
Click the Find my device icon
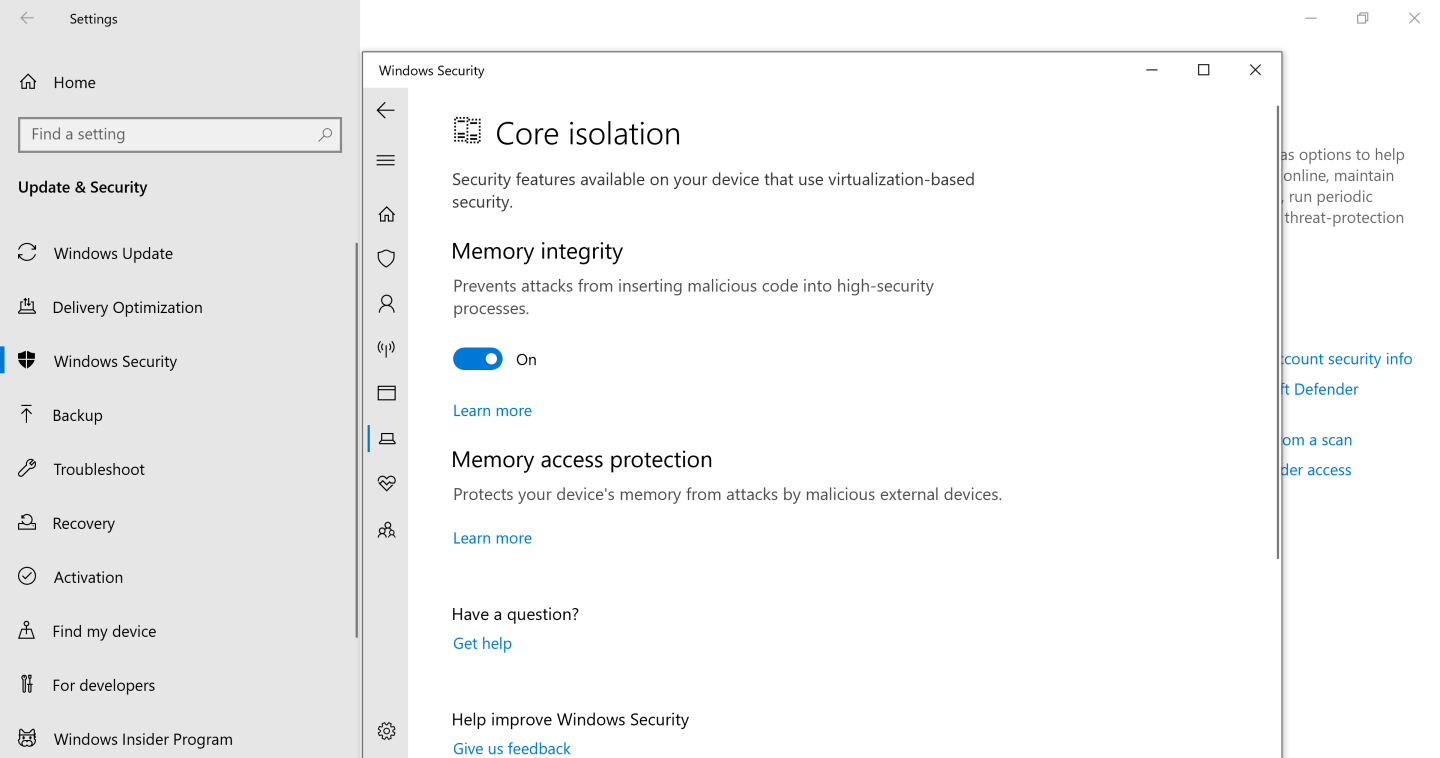tap(28, 631)
